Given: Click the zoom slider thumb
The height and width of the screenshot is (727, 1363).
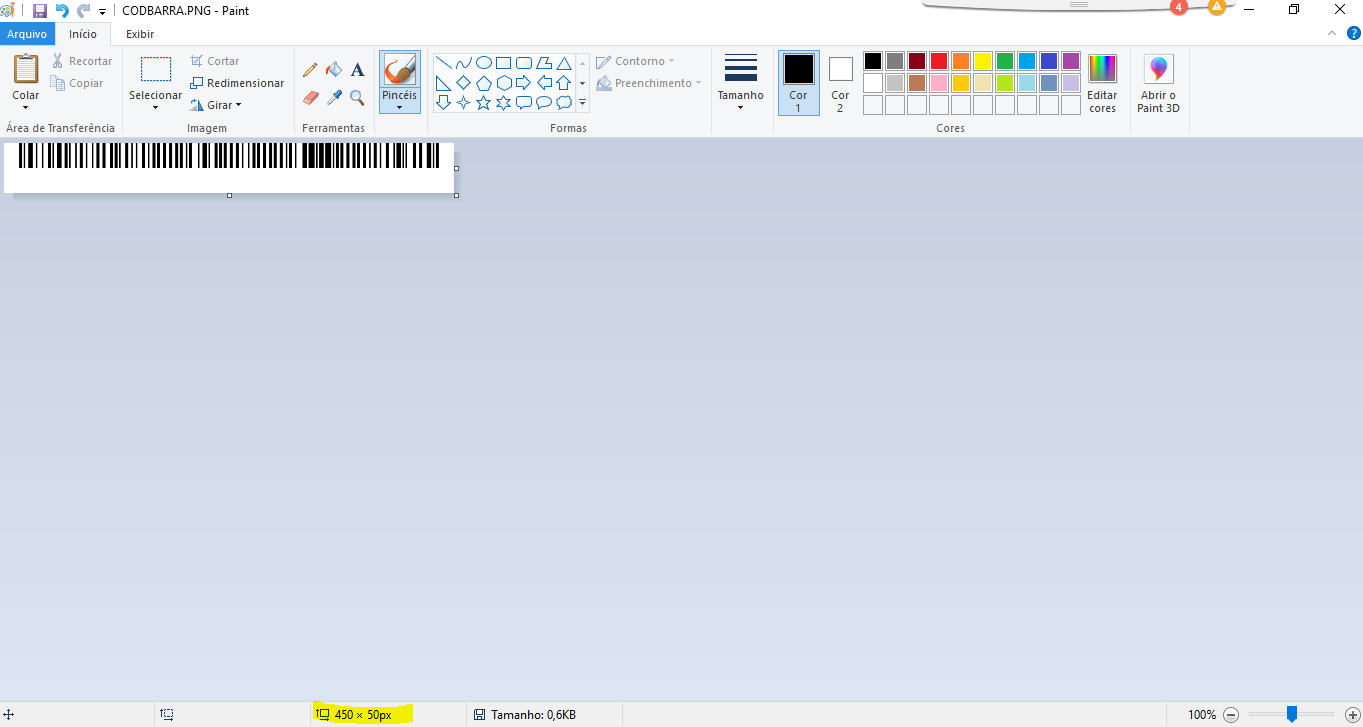Looking at the screenshot, I should (1292, 714).
